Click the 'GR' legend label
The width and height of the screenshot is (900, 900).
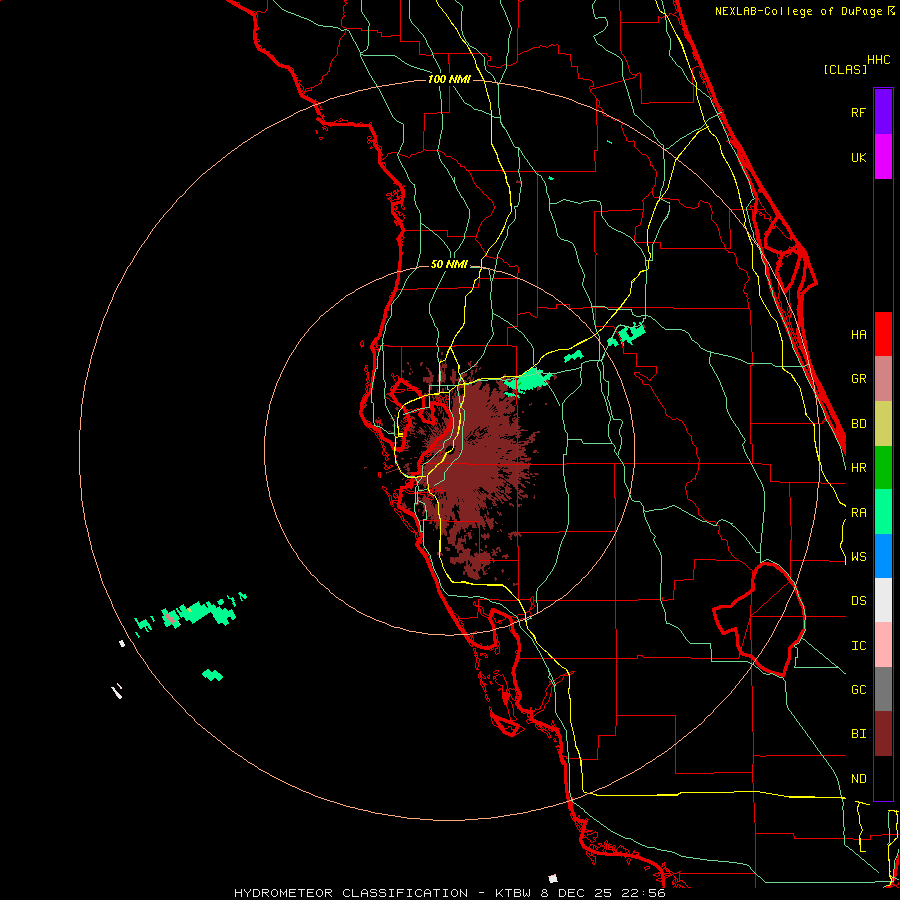[x=858, y=379]
